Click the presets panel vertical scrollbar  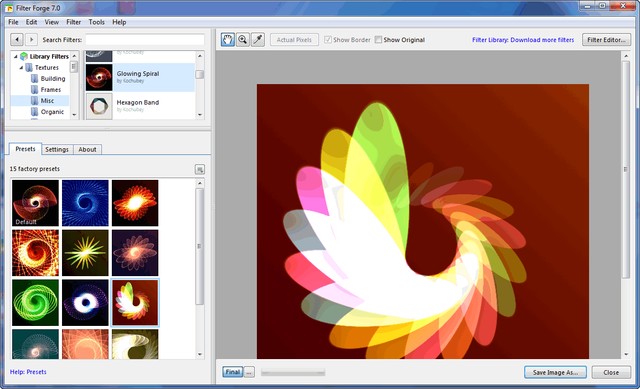[x=200, y=246]
